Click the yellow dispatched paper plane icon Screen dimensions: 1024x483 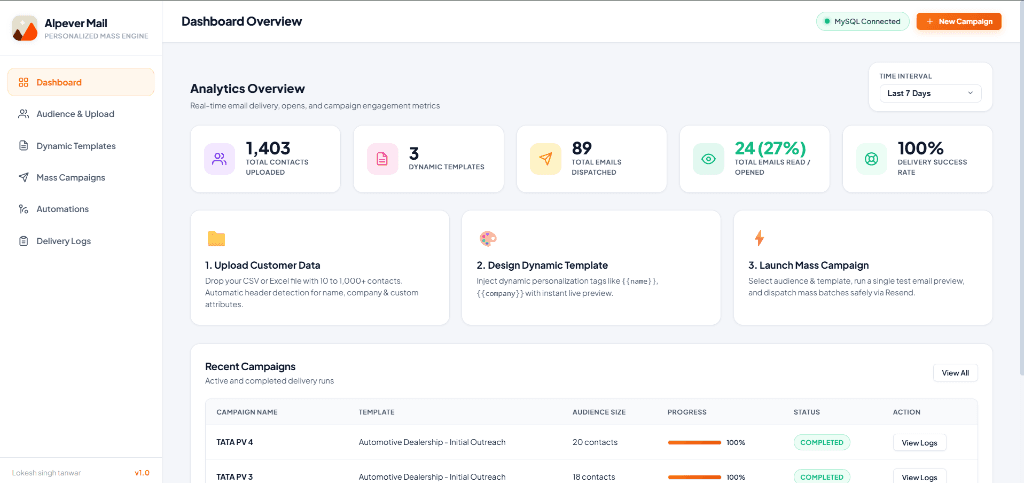click(546, 159)
